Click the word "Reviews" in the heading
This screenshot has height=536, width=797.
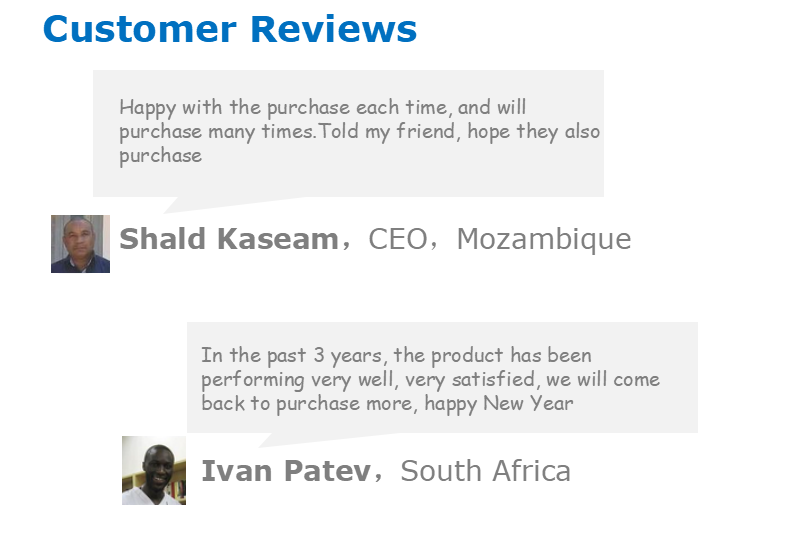tap(333, 29)
